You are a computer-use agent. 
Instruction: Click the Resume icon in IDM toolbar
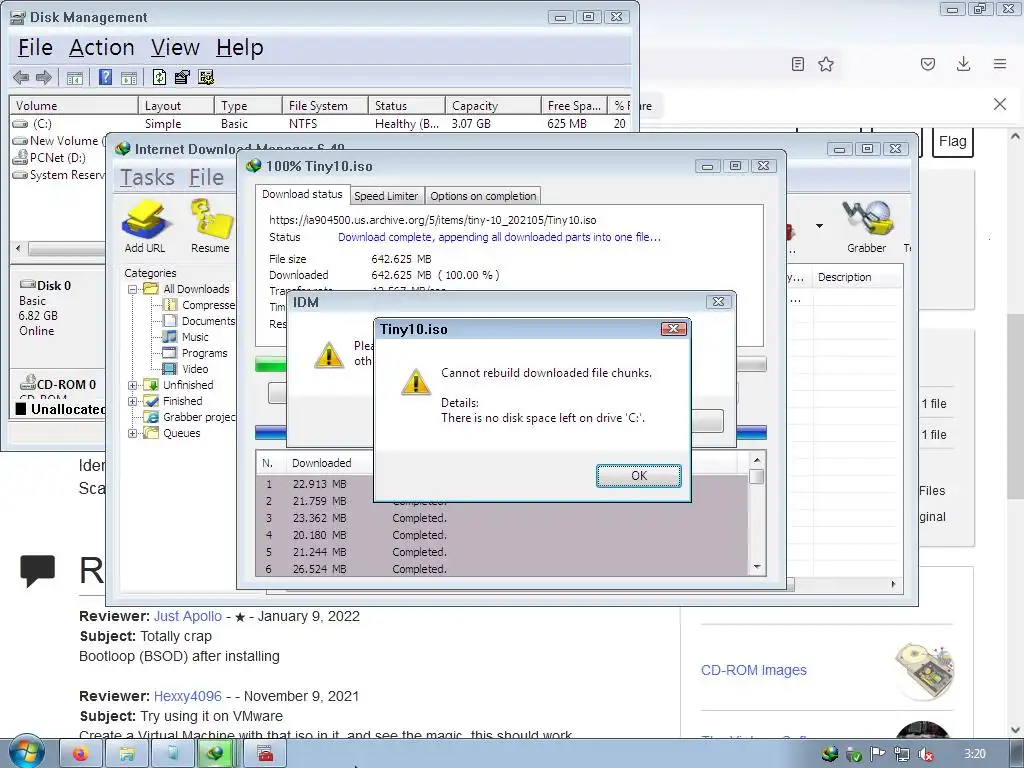point(210,226)
